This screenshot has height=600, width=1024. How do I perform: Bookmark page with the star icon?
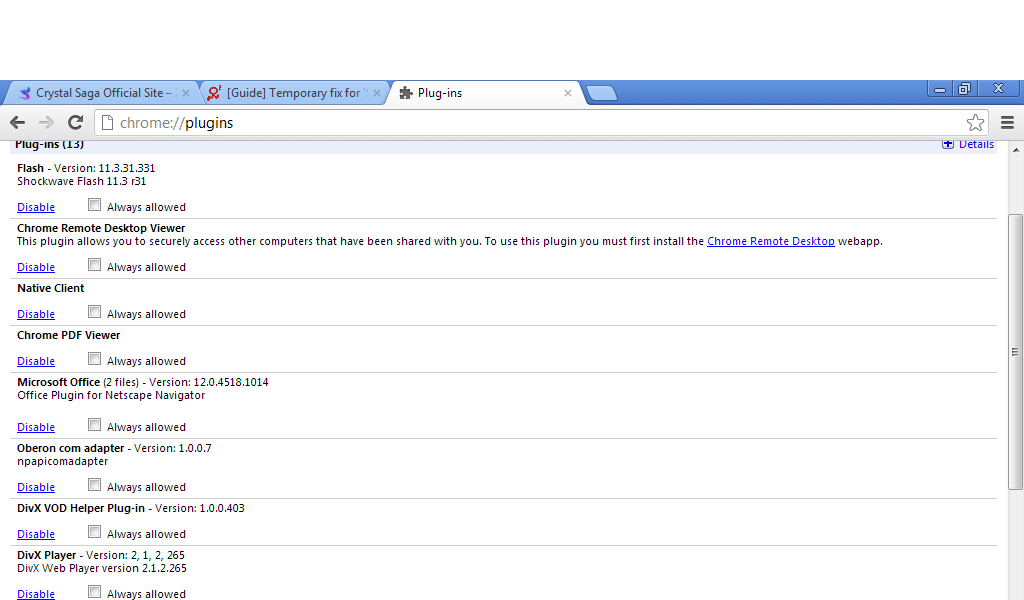[975, 123]
